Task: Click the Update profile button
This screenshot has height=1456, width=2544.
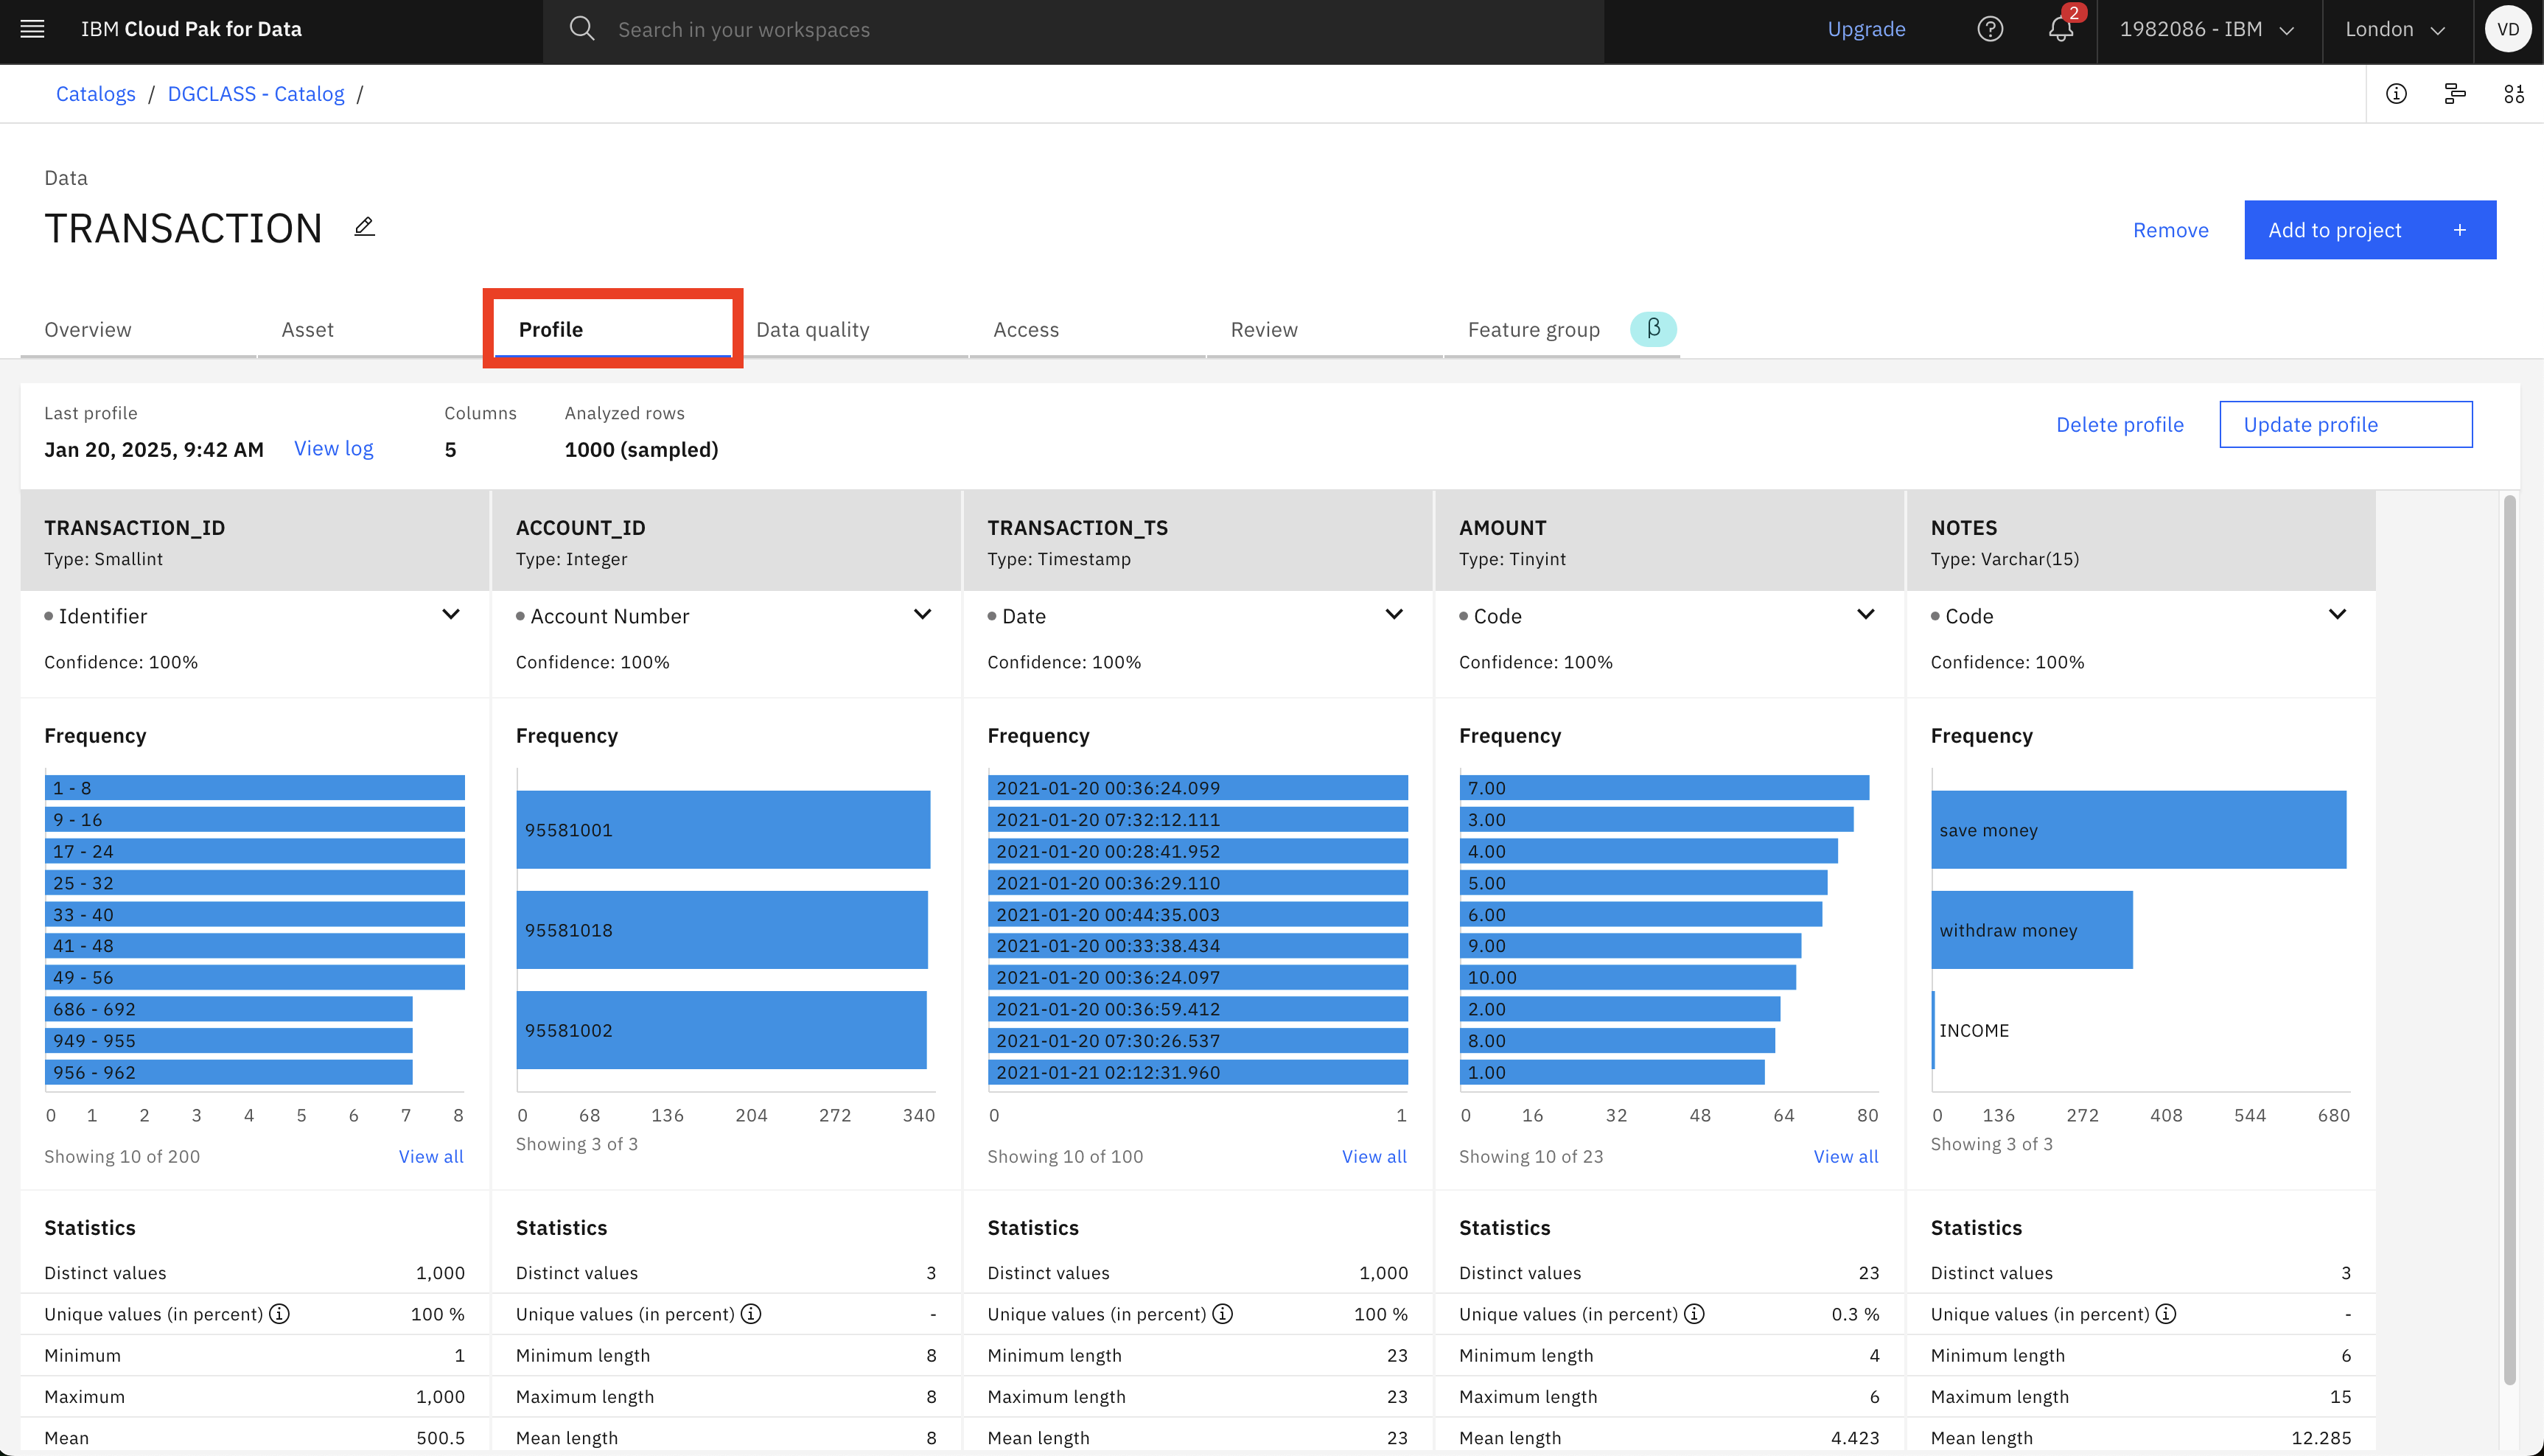Action: (x=2345, y=424)
